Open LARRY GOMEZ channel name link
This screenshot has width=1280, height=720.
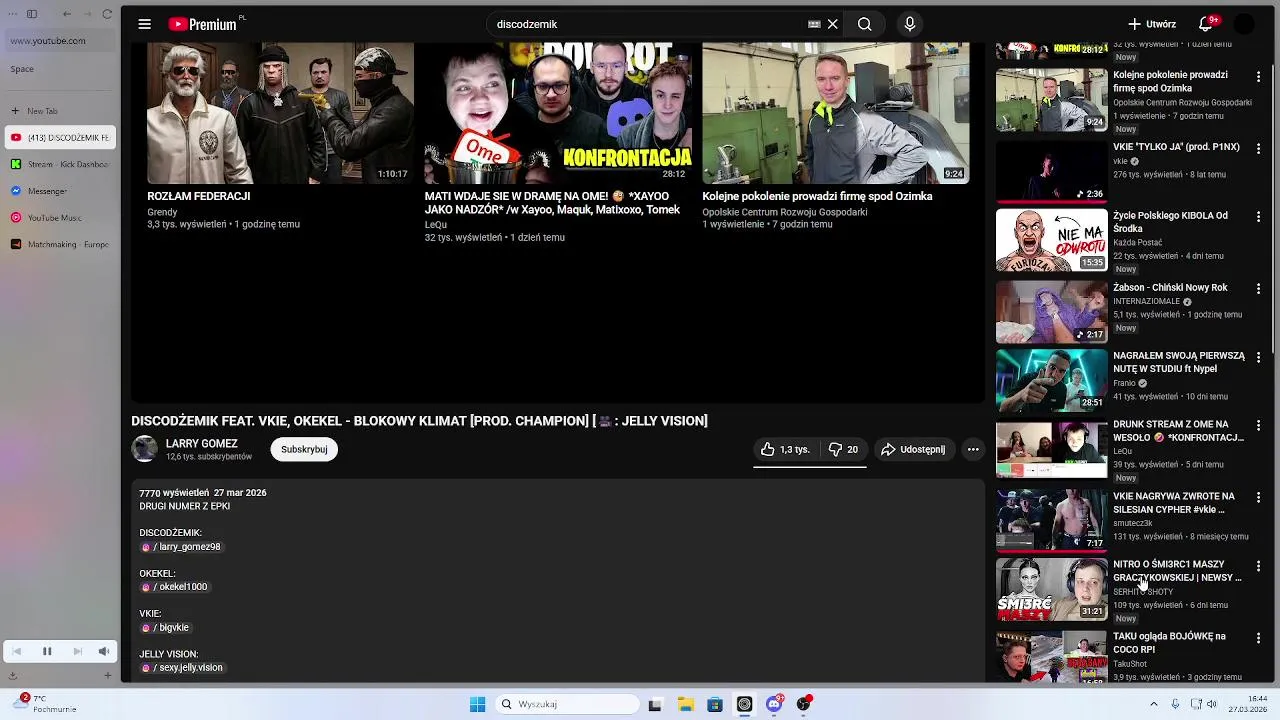pyautogui.click(x=202, y=444)
